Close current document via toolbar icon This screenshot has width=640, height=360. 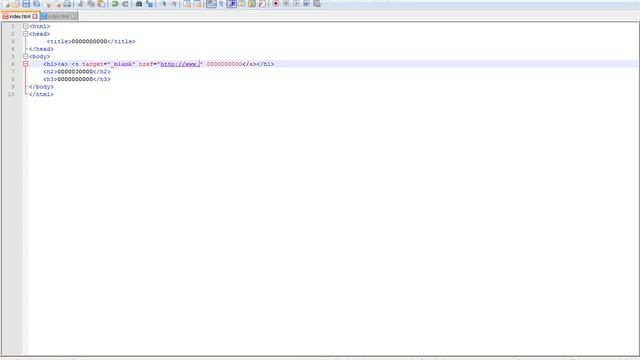(48, 4)
